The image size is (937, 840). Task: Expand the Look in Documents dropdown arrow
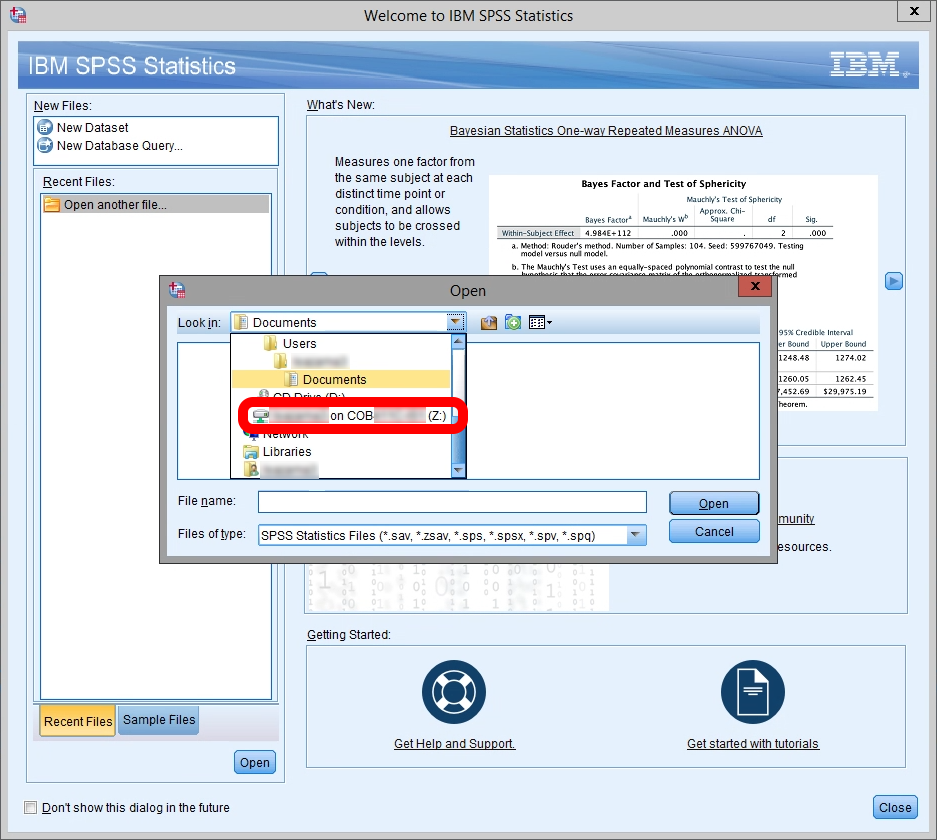(455, 323)
